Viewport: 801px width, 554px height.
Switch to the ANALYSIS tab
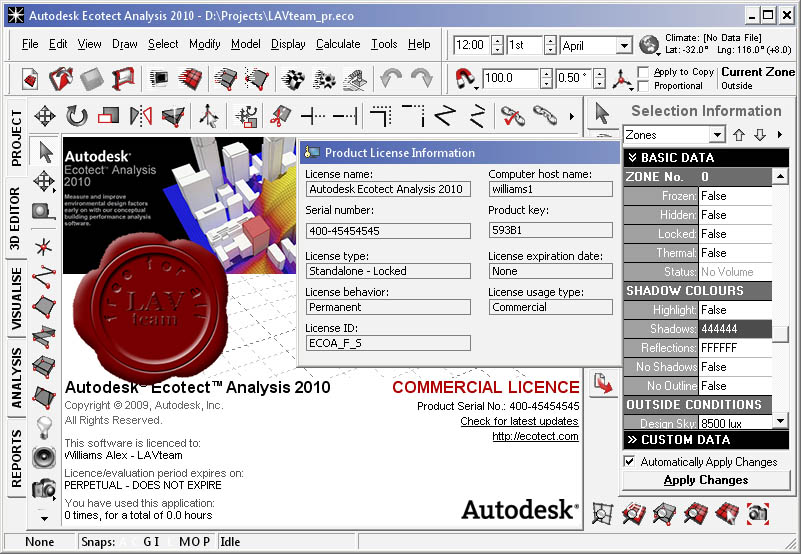coord(17,377)
